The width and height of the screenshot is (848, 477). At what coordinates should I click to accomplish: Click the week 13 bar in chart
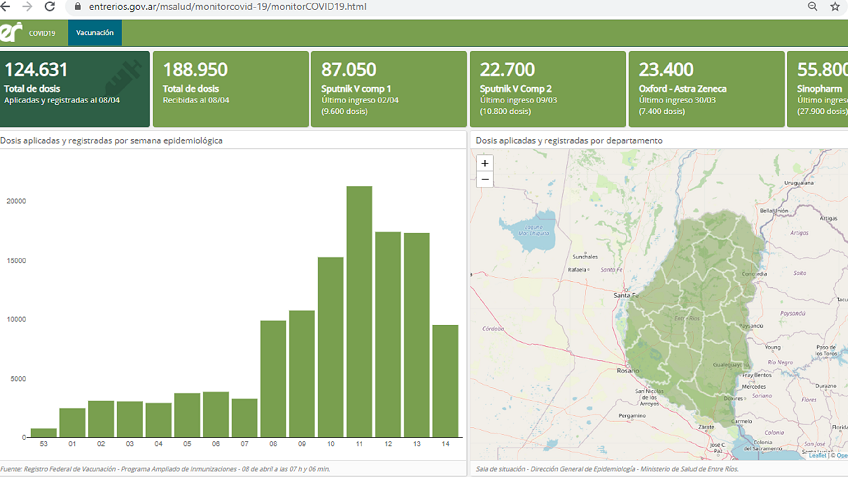(416, 335)
